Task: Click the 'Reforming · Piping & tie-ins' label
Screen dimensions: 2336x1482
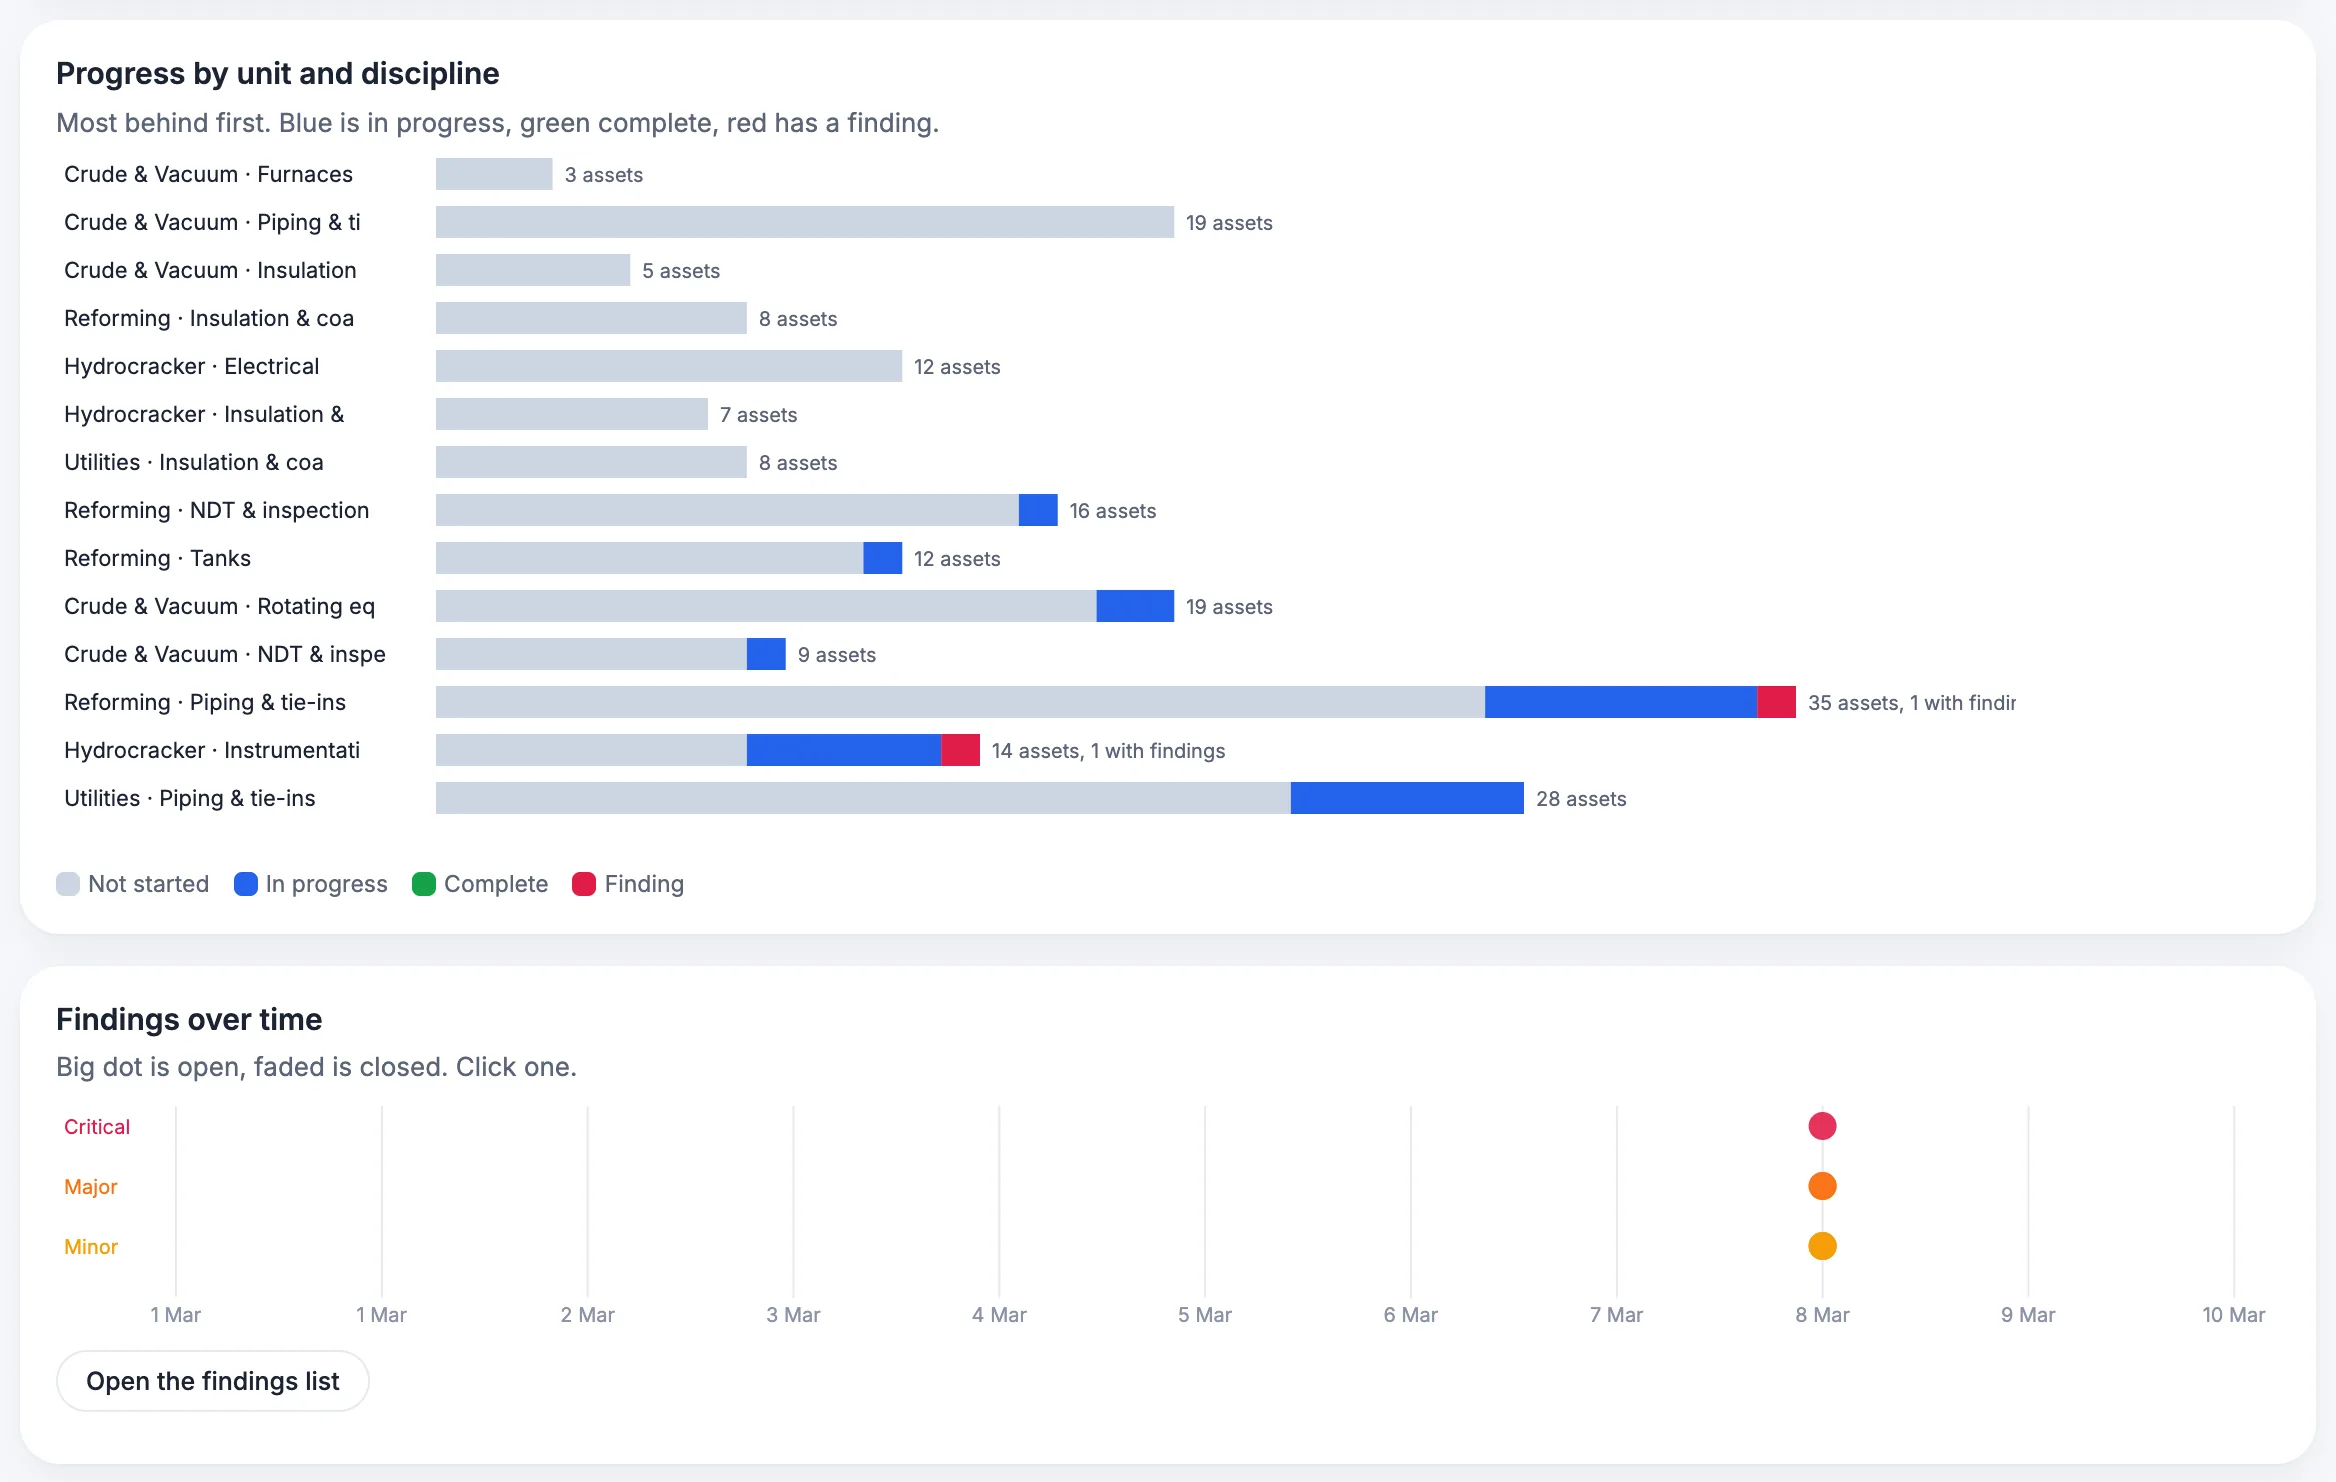Action: [x=205, y=702]
